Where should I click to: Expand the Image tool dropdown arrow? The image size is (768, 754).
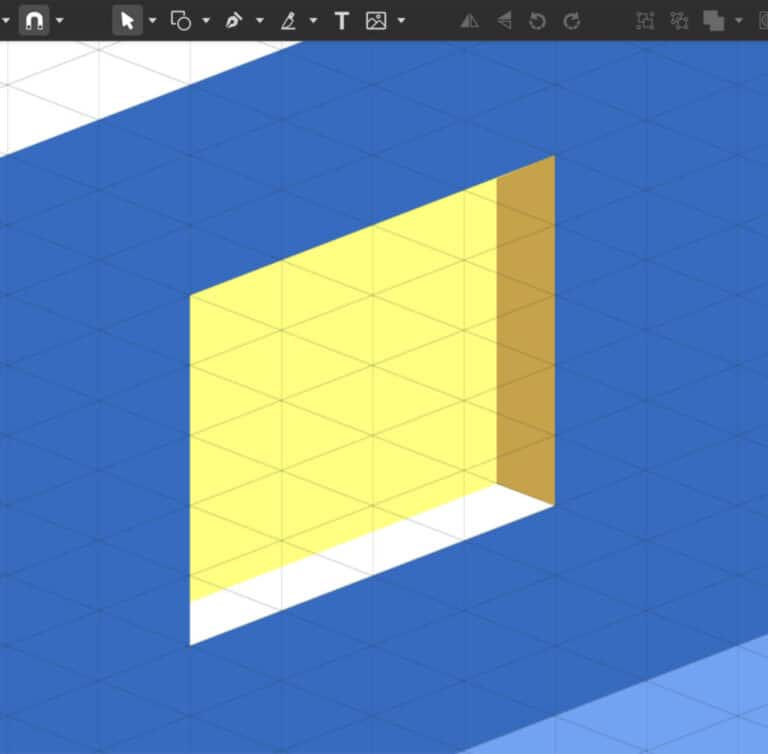pos(401,21)
